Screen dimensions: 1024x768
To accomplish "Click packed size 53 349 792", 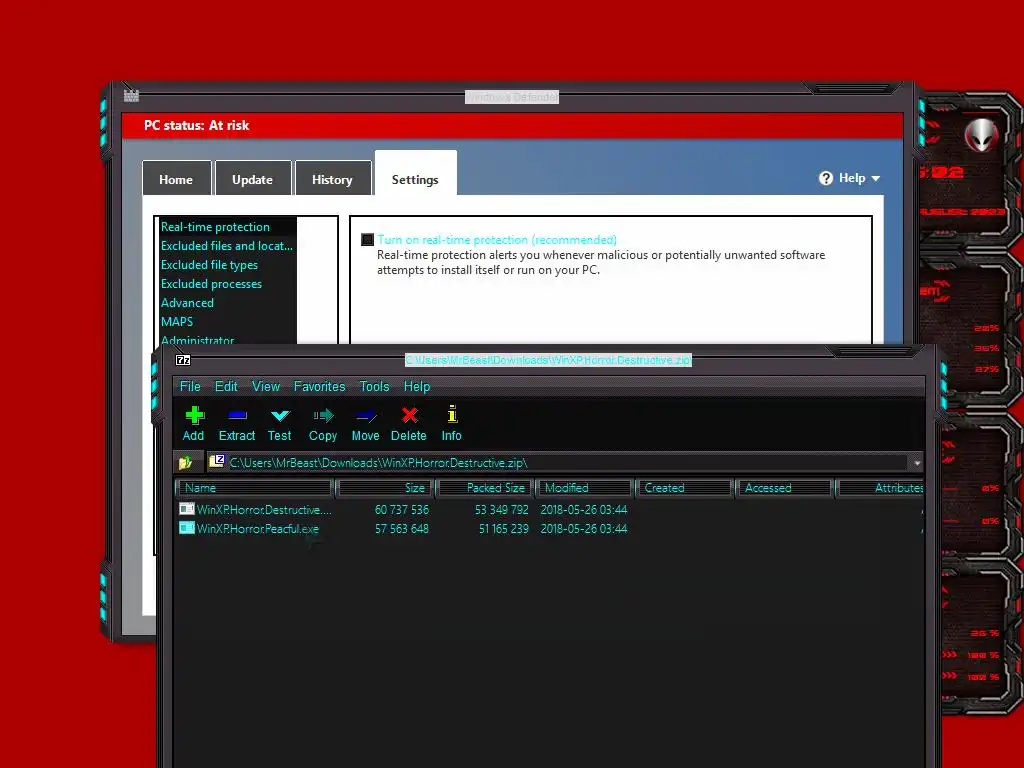I will 502,510.
